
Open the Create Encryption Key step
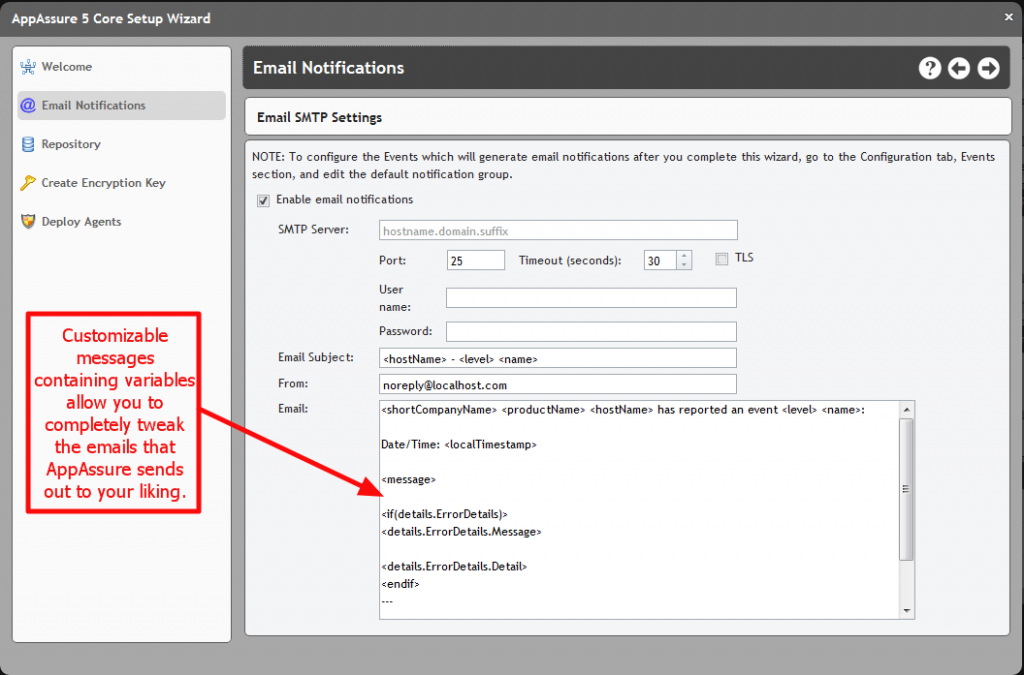[x=121, y=183]
